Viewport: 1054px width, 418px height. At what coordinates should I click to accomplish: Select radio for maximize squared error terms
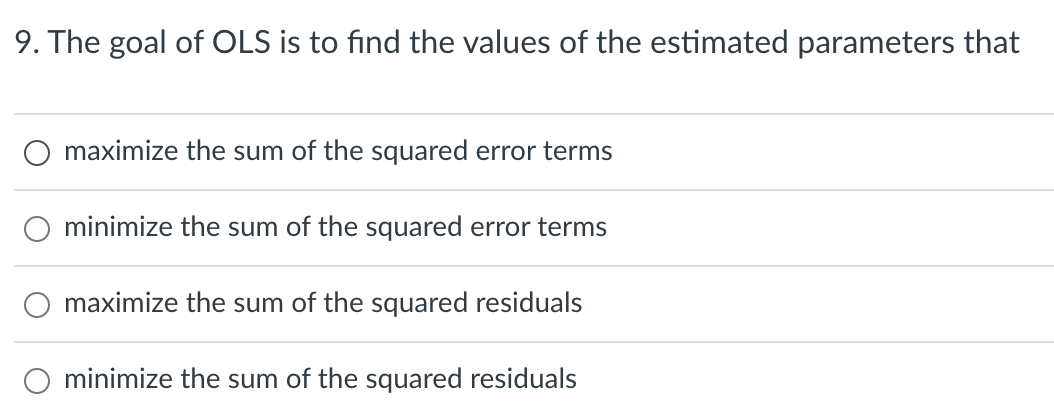pyautogui.click(x=36, y=153)
